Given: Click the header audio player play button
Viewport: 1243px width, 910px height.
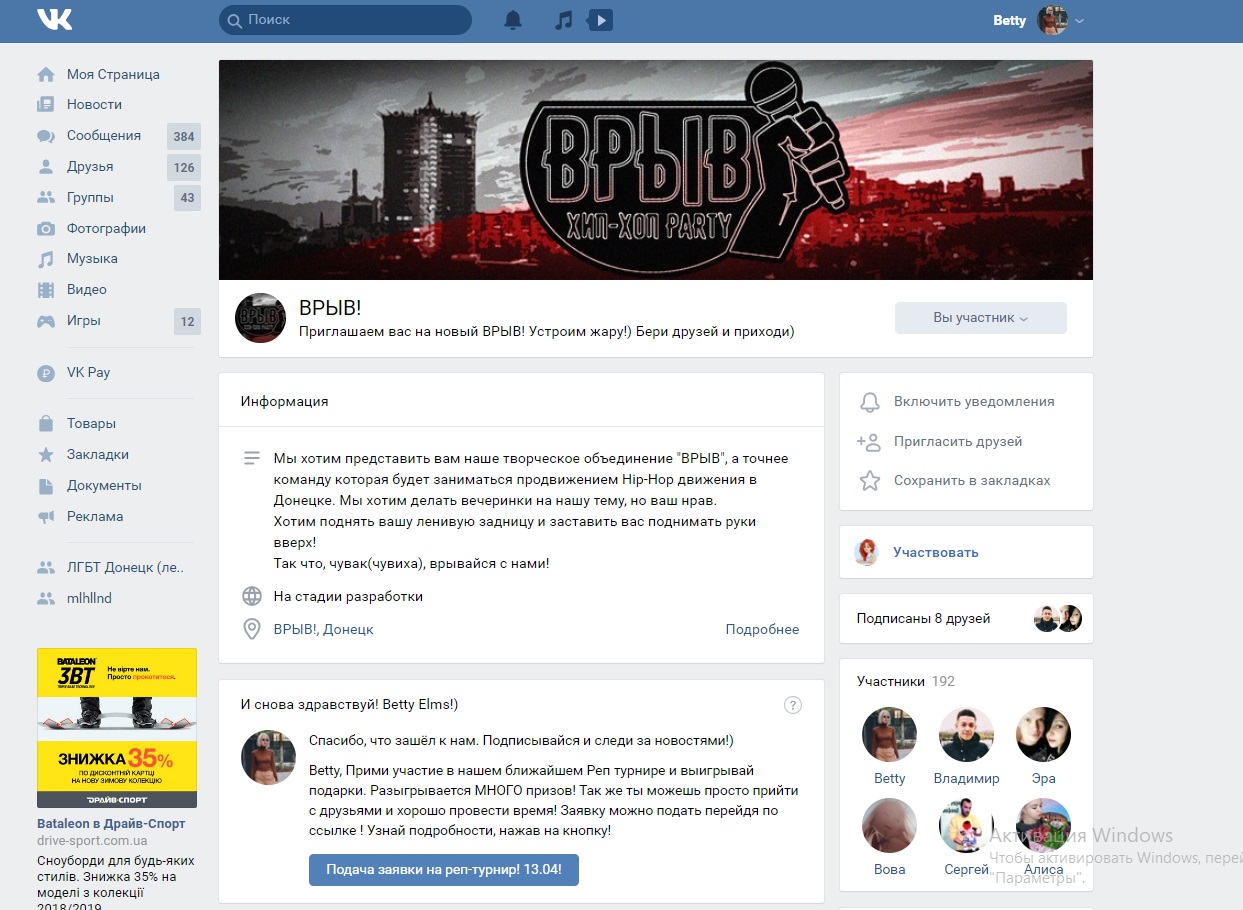Looking at the screenshot, I should coord(600,19).
